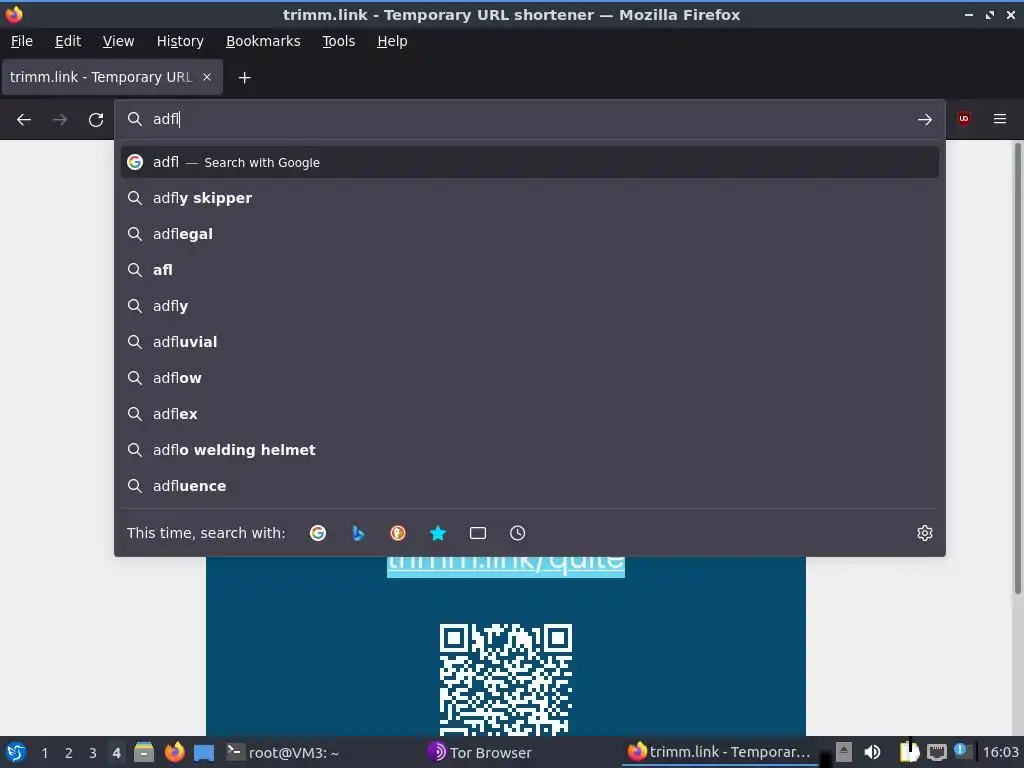Select 'adflow' suggestion

530,377
